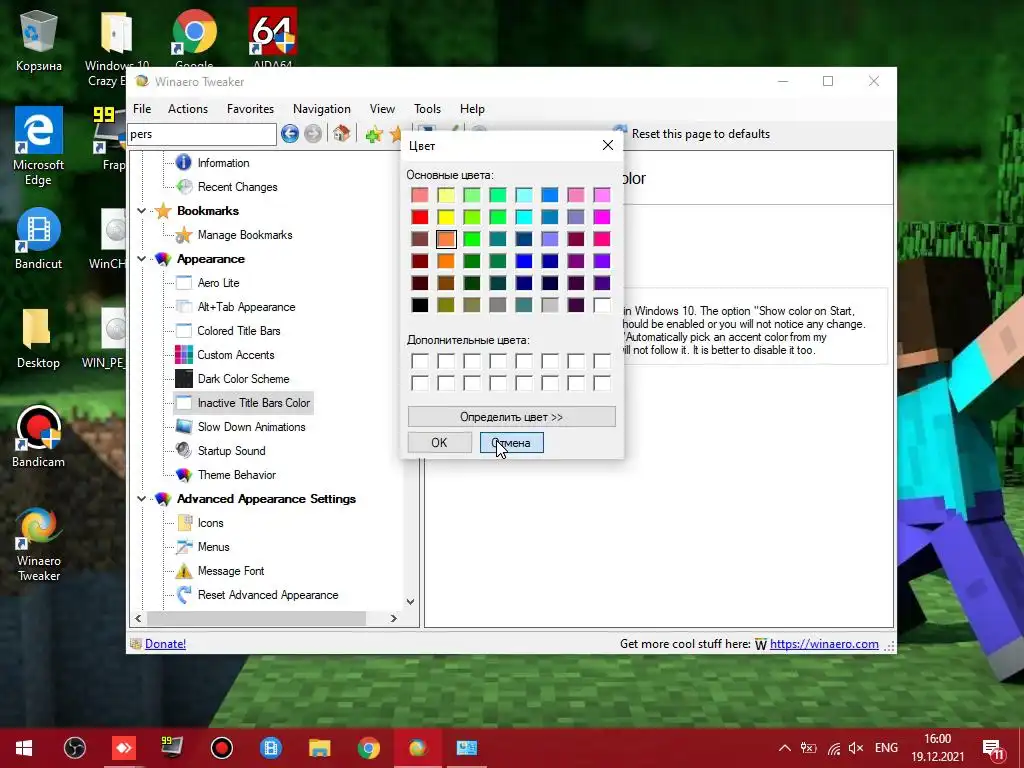The width and height of the screenshot is (1024, 768).
Task: Select Dark Color Scheme item
Action: pyautogui.click(x=243, y=379)
